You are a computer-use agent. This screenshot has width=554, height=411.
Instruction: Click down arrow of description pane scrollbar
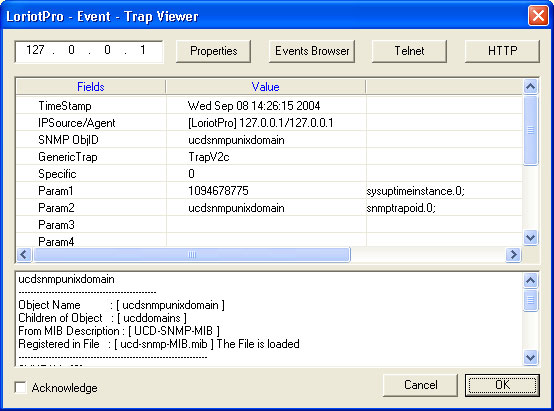(x=530, y=357)
